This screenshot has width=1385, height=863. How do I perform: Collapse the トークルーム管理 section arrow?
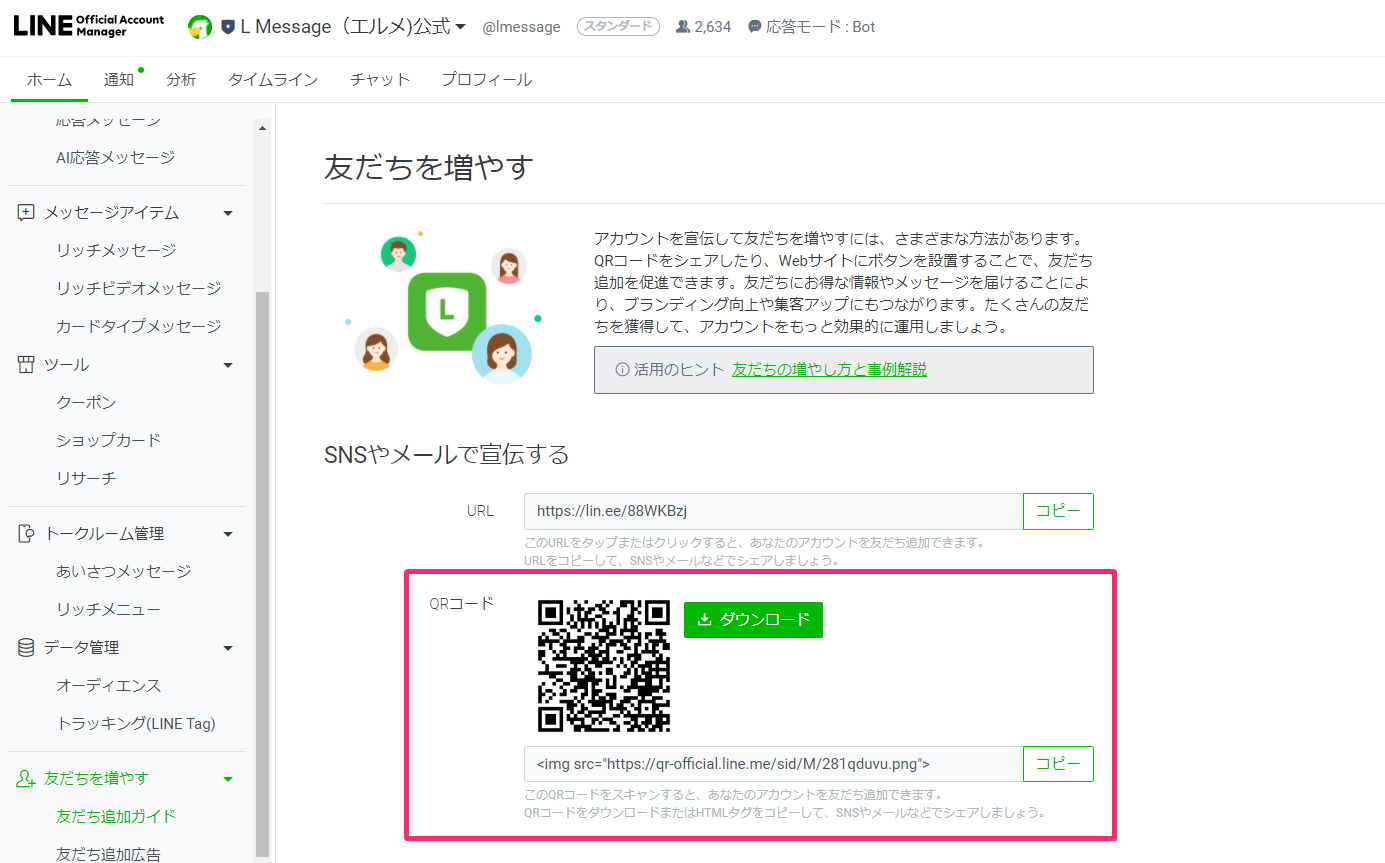228,534
